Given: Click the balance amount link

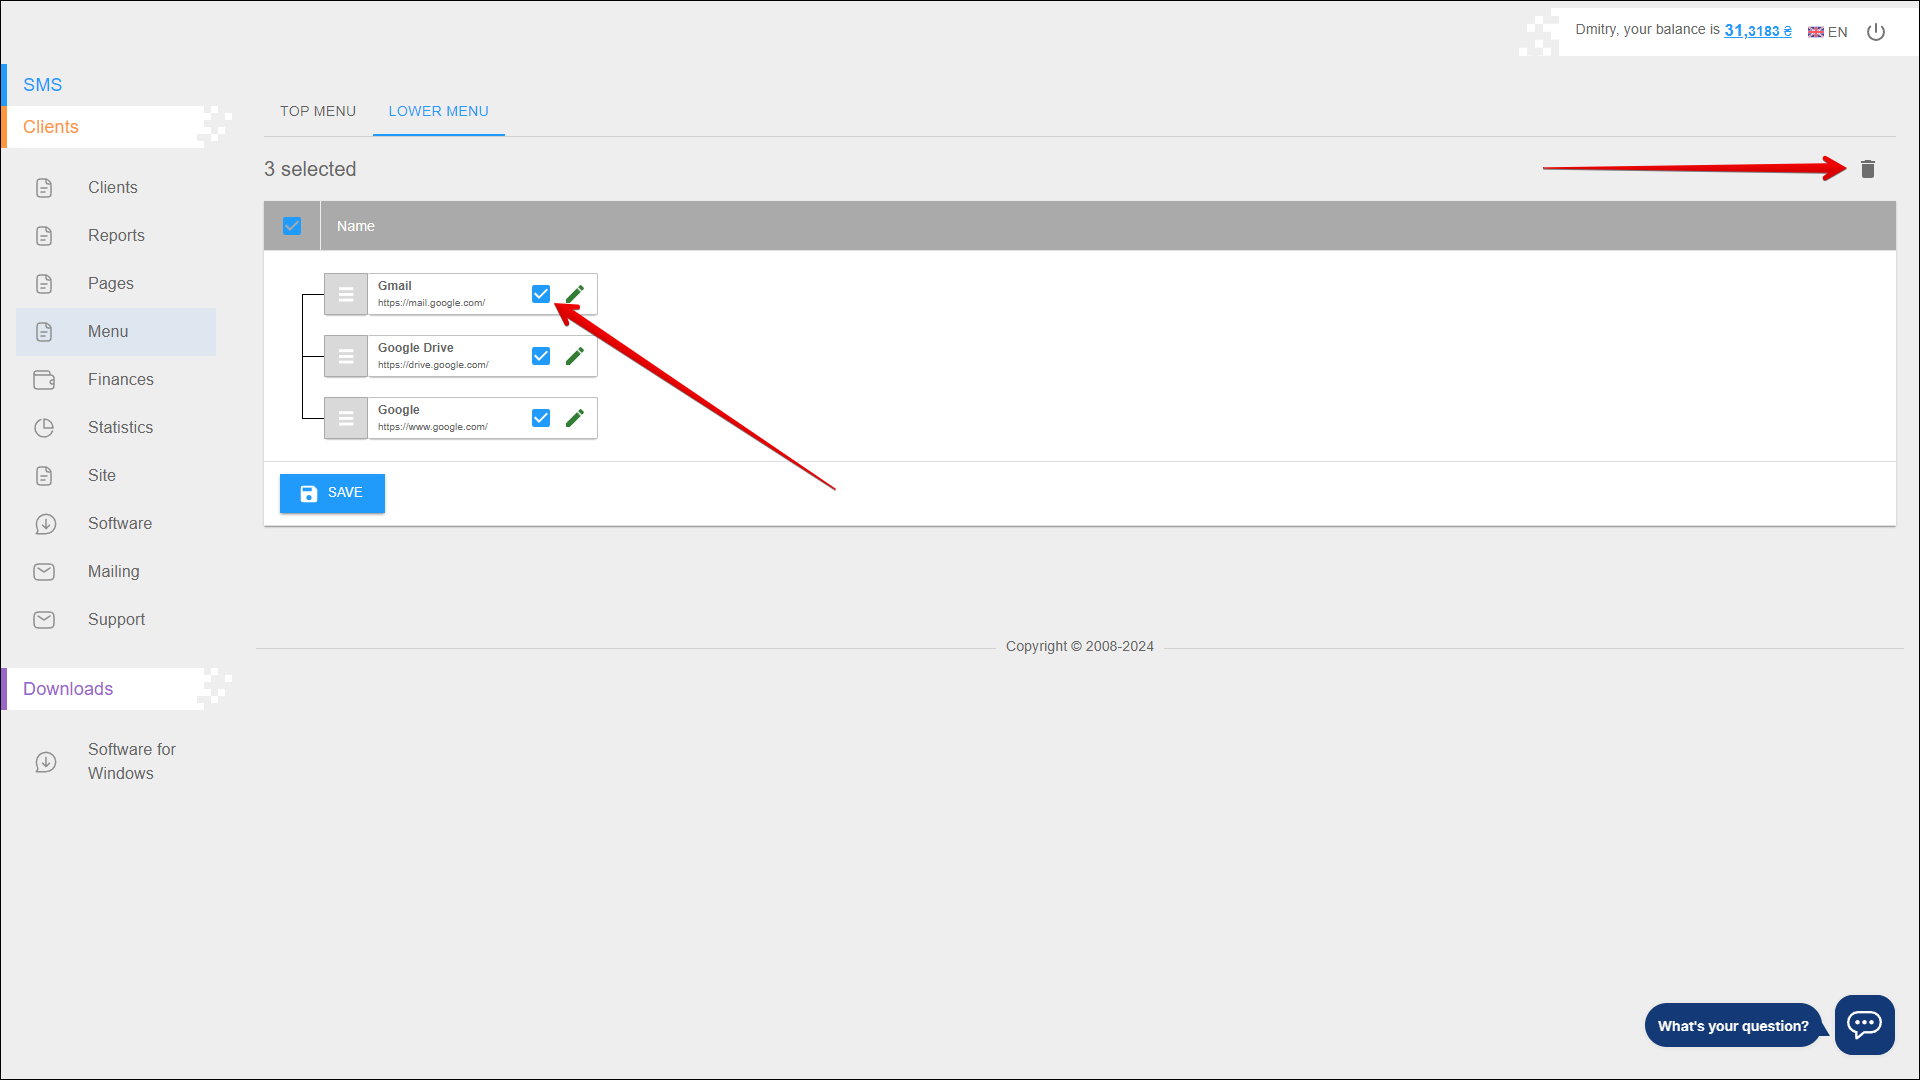Looking at the screenshot, I should point(1757,31).
